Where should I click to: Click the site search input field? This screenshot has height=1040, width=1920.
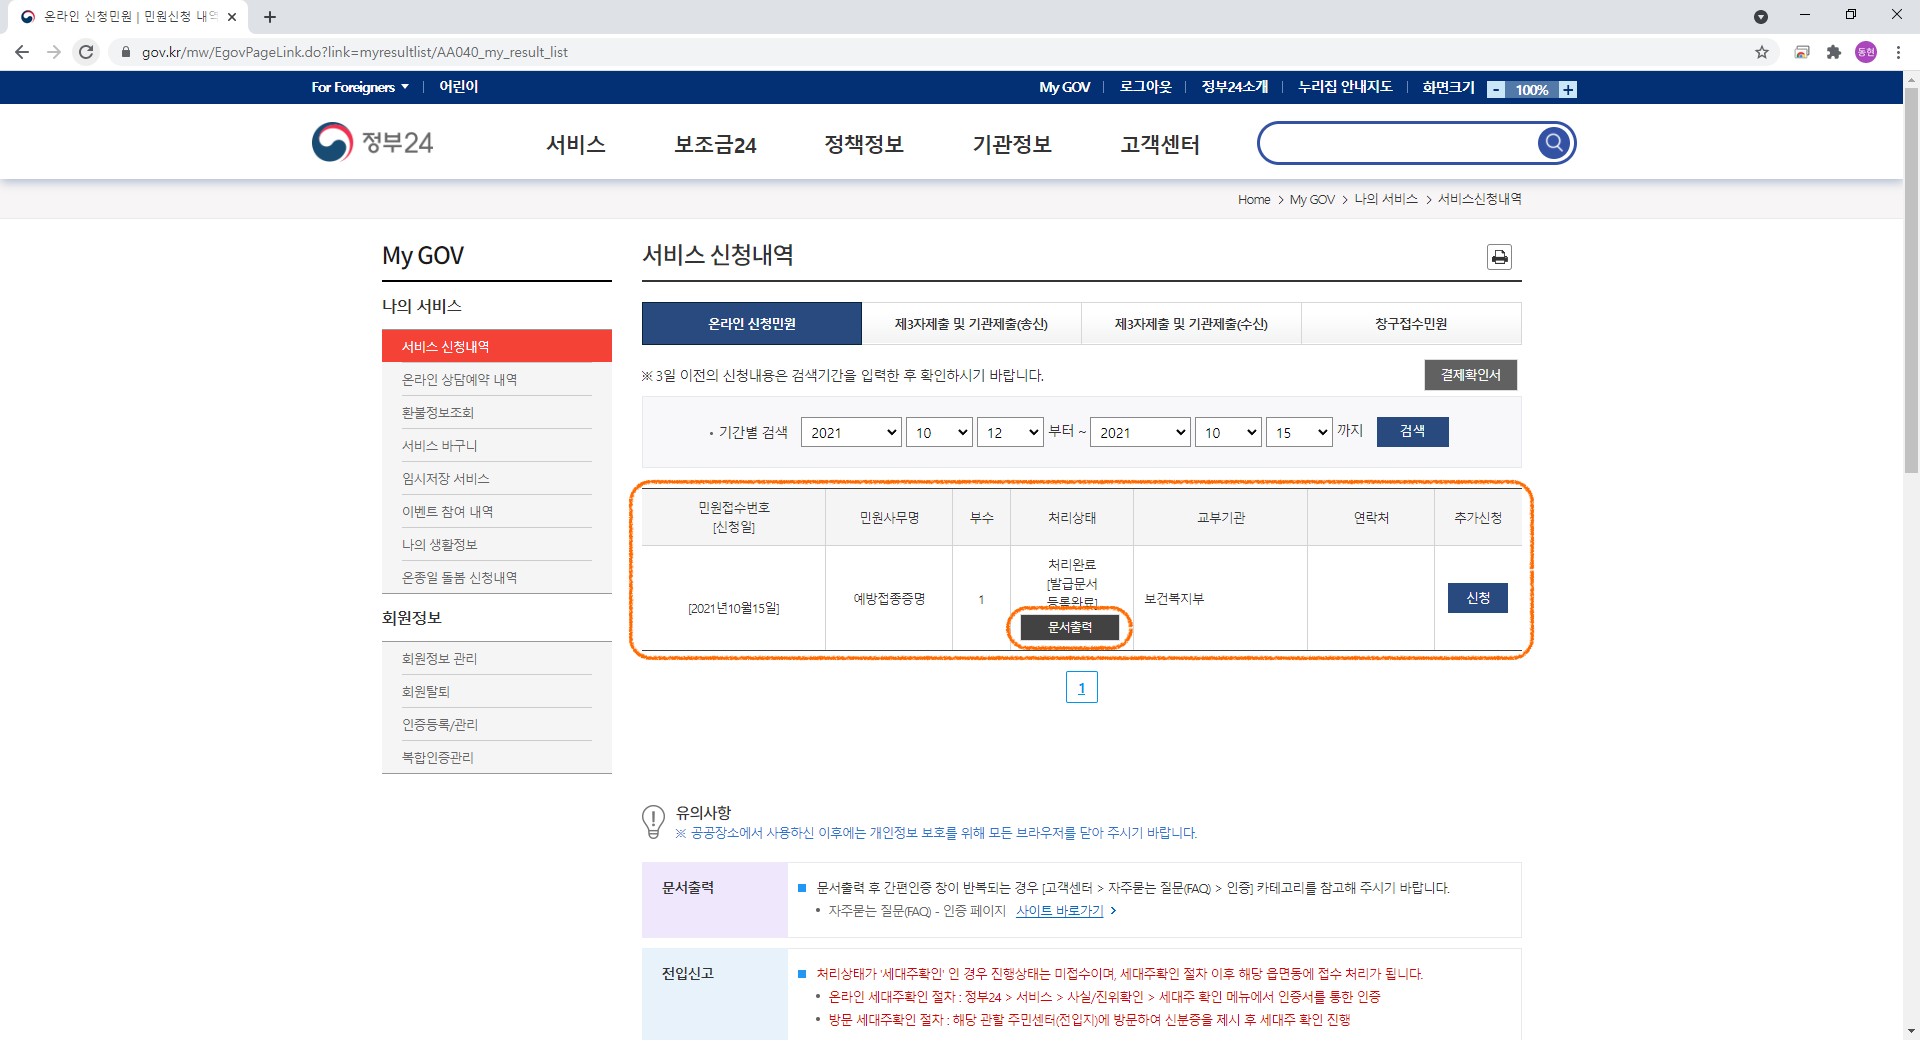click(1400, 143)
